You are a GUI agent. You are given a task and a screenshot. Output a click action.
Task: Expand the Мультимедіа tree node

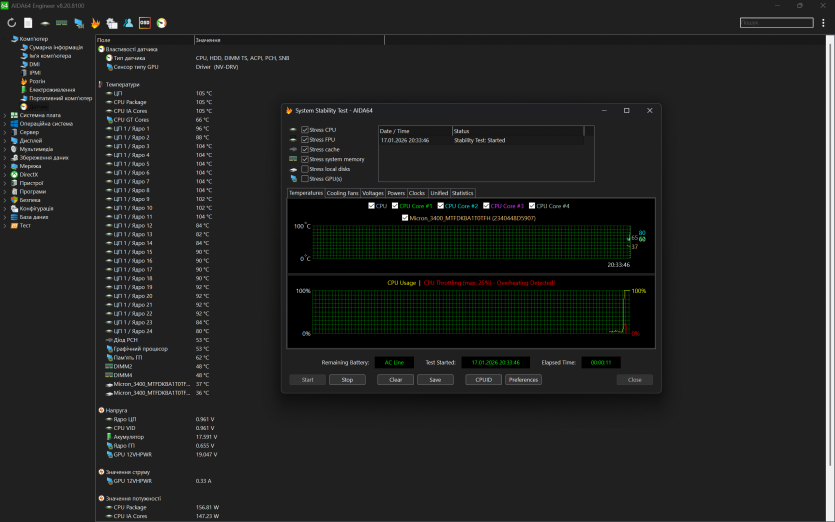(x=4, y=149)
